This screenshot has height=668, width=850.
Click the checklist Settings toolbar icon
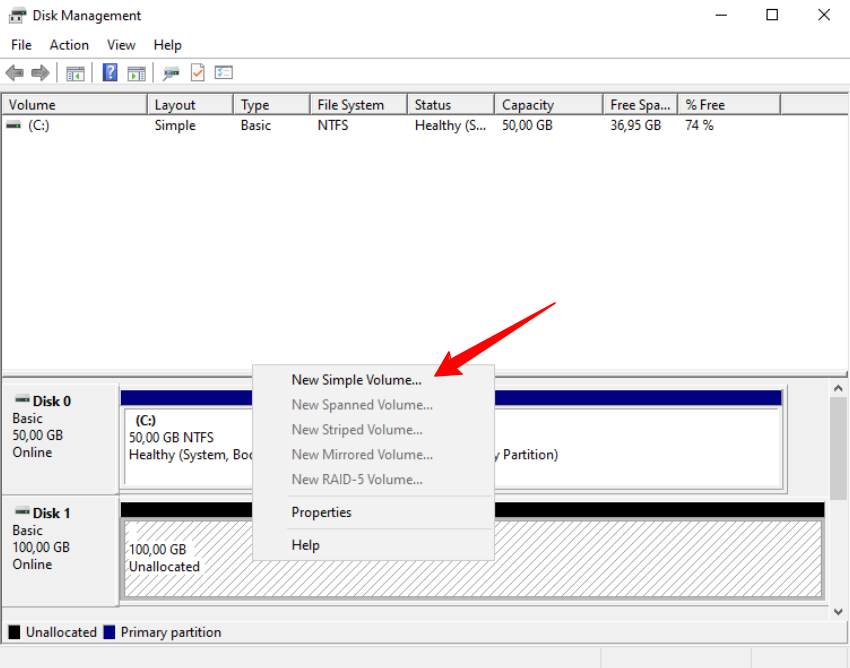tap(224, 73)
